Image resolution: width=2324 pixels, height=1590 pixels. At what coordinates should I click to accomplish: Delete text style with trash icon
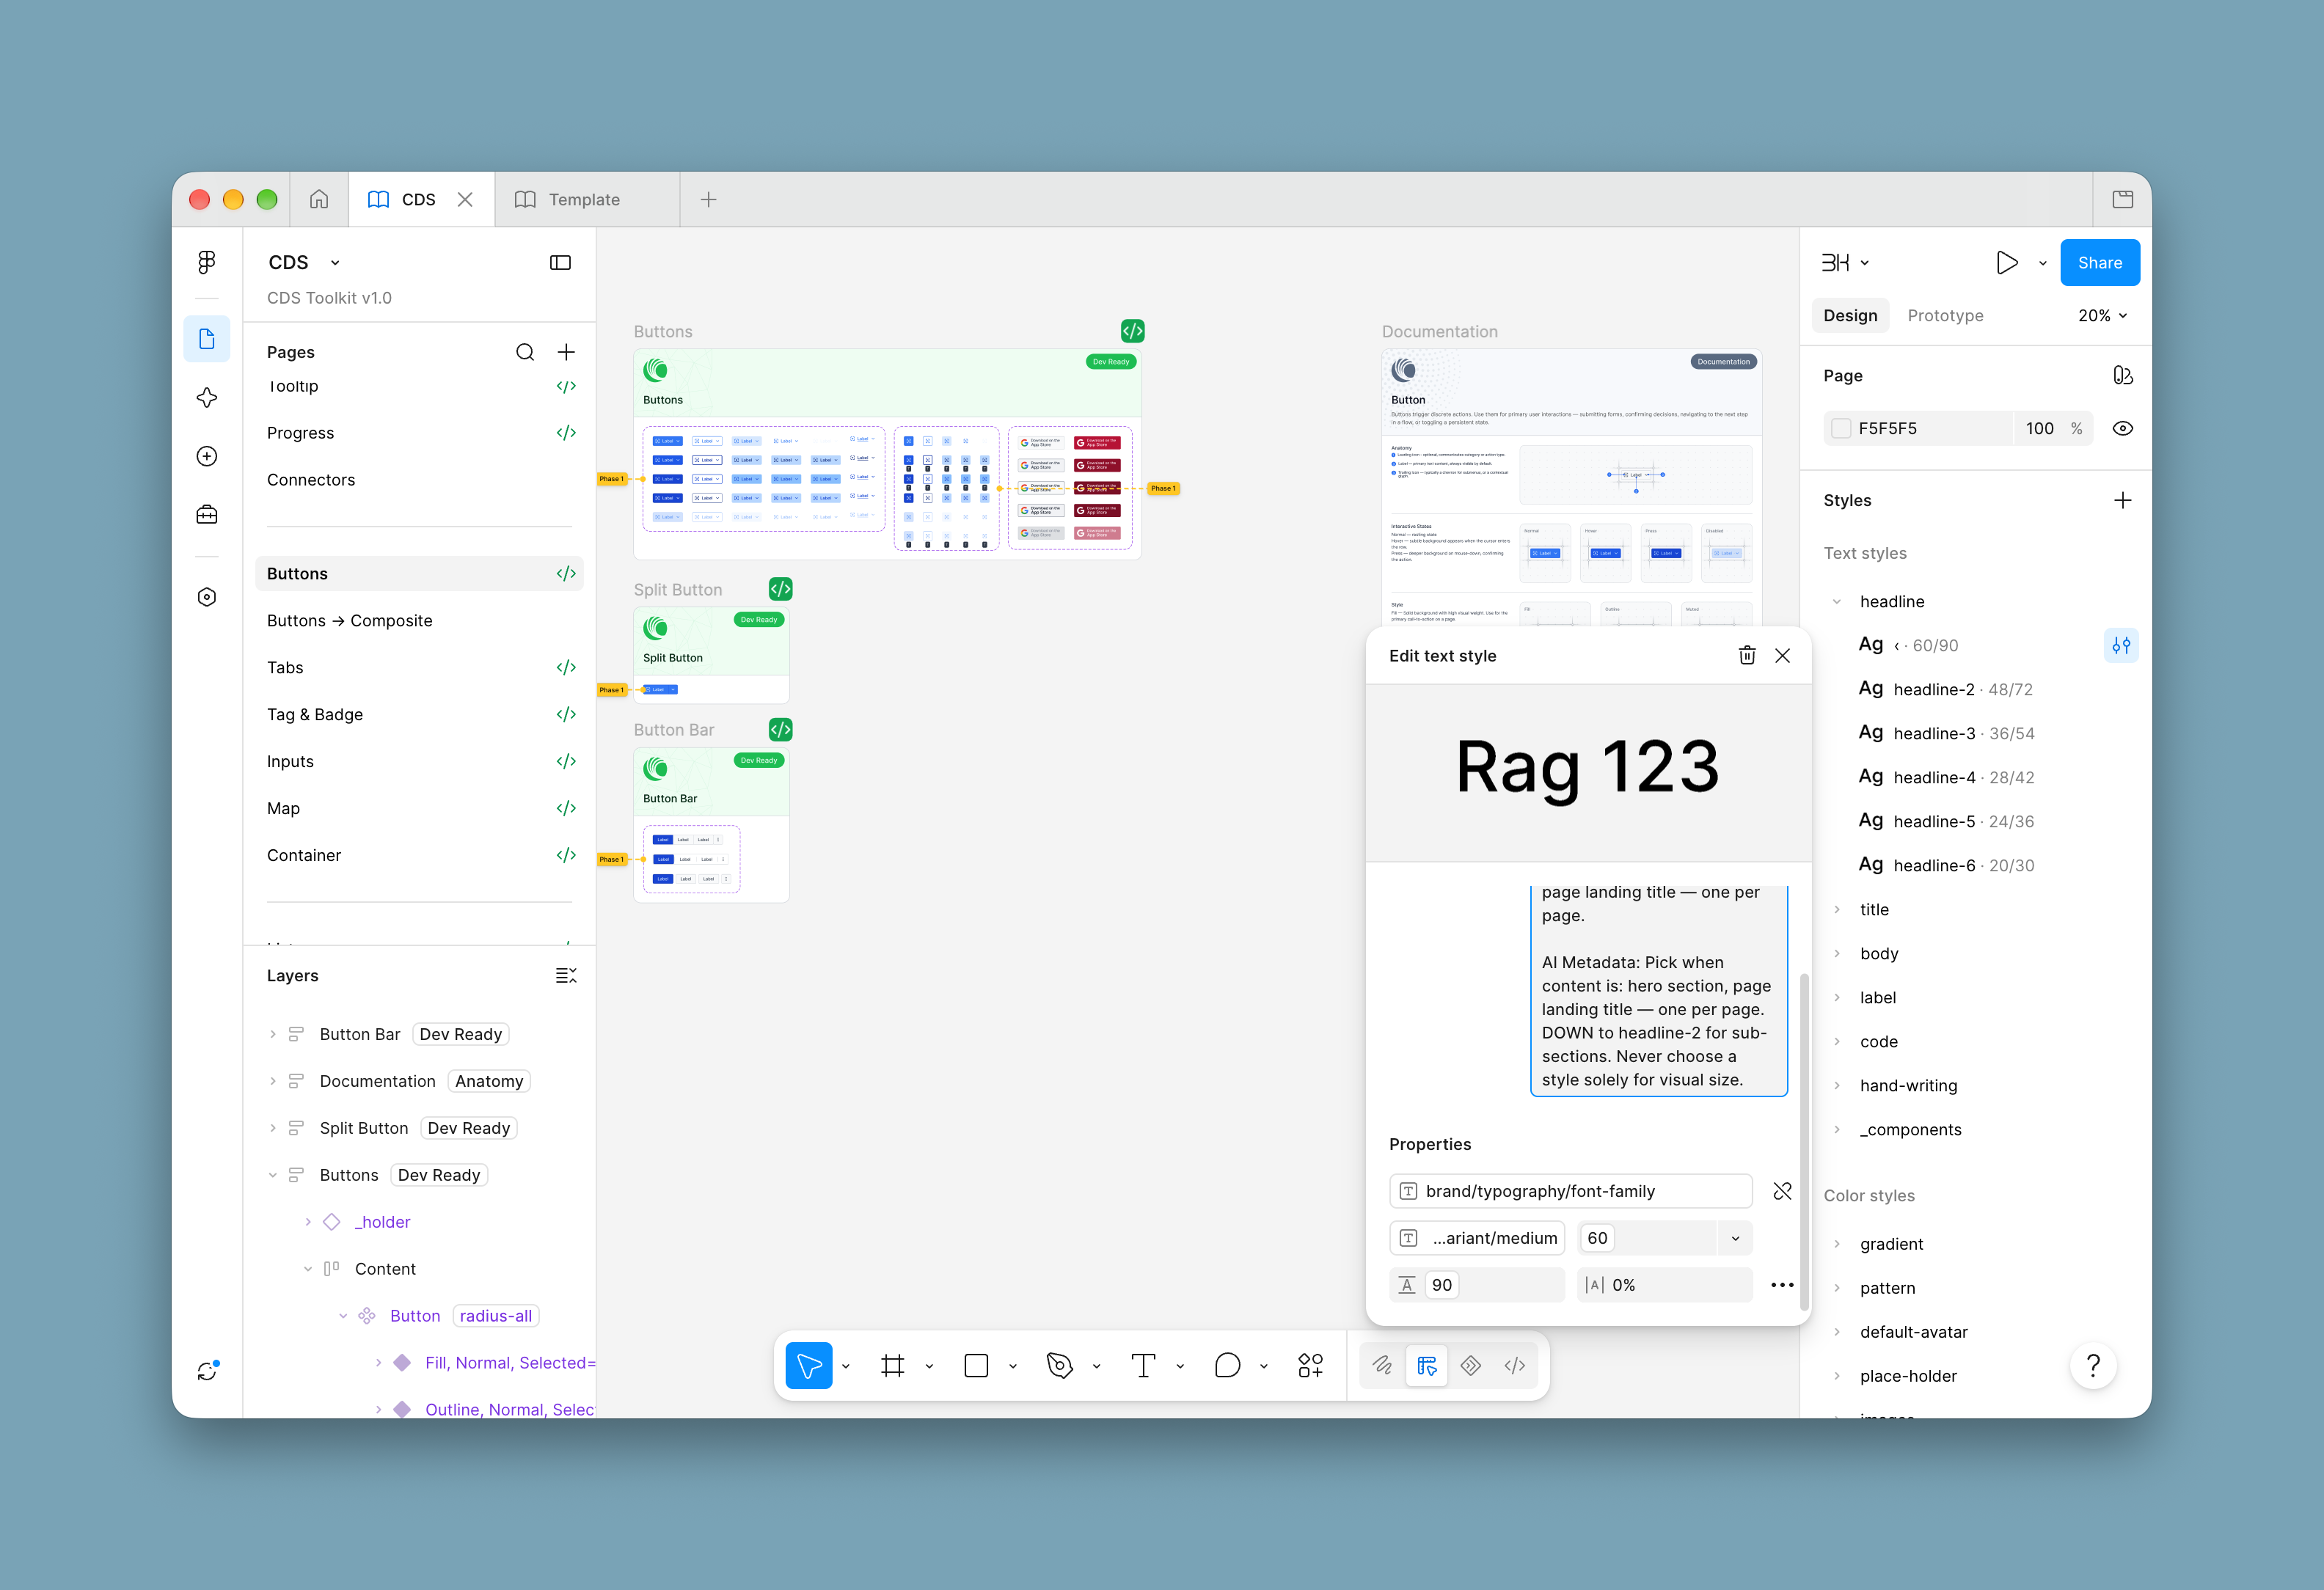(x=1747, y=655)
